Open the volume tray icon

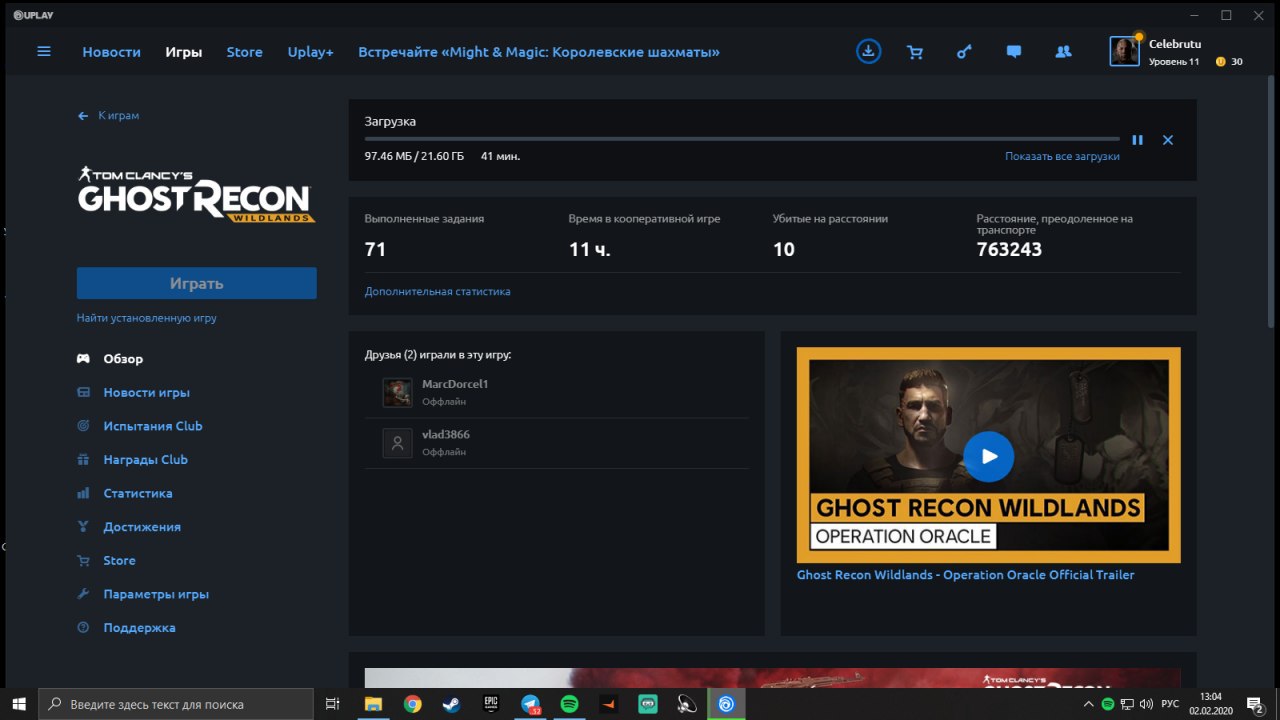pos(1145,704)
